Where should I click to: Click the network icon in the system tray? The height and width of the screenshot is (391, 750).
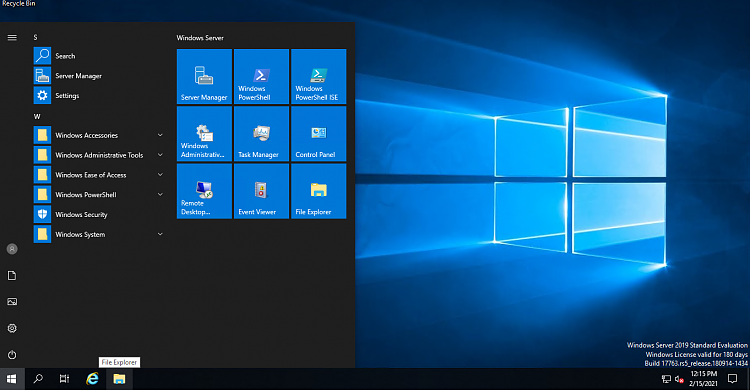666,379
